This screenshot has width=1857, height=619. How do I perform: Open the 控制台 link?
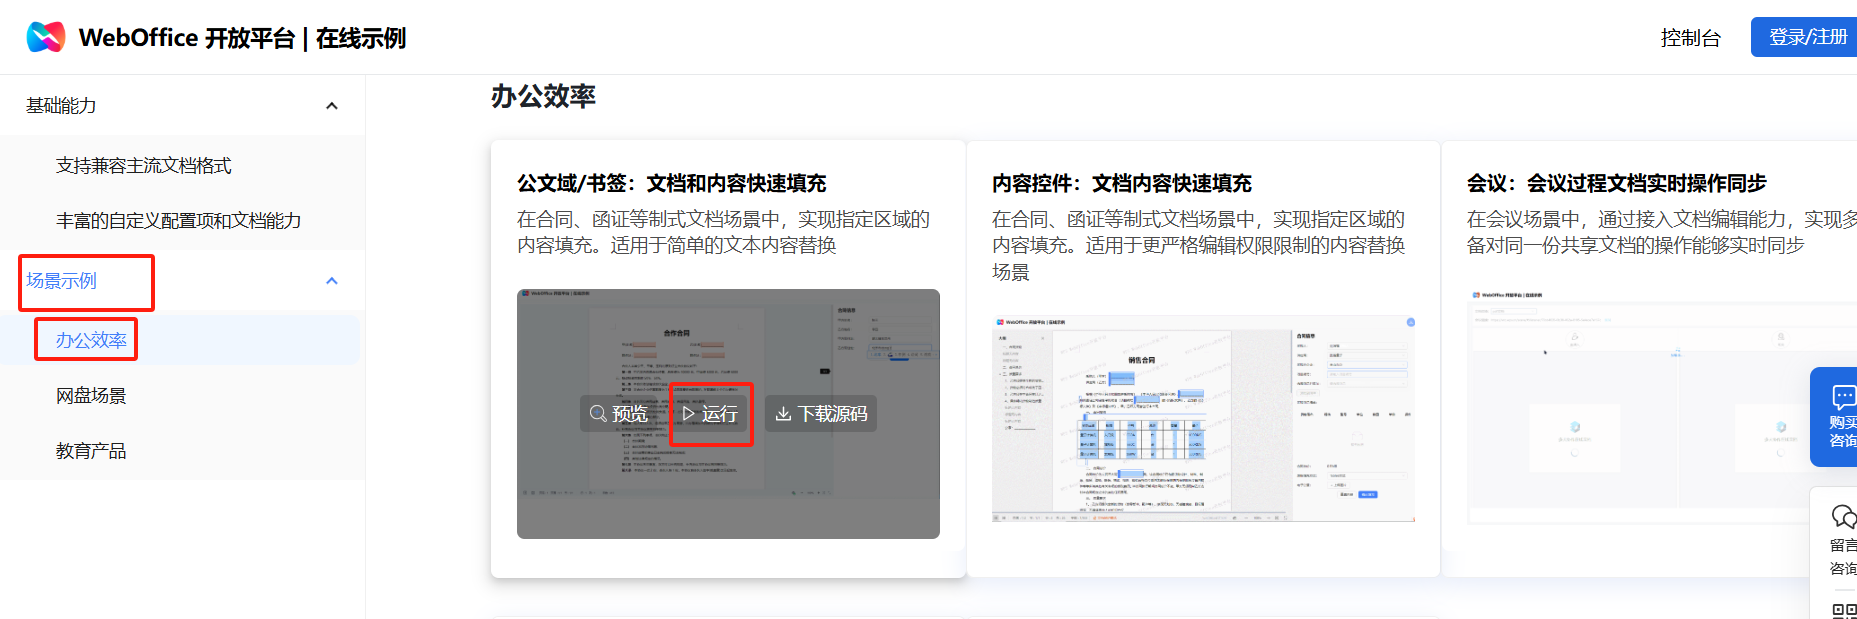[1690, 38]
